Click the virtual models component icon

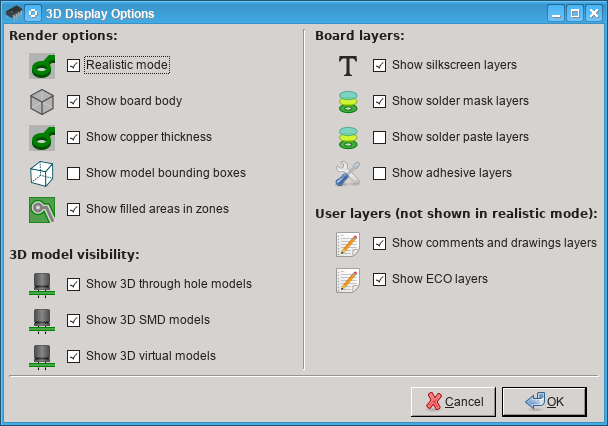(42, 357)
